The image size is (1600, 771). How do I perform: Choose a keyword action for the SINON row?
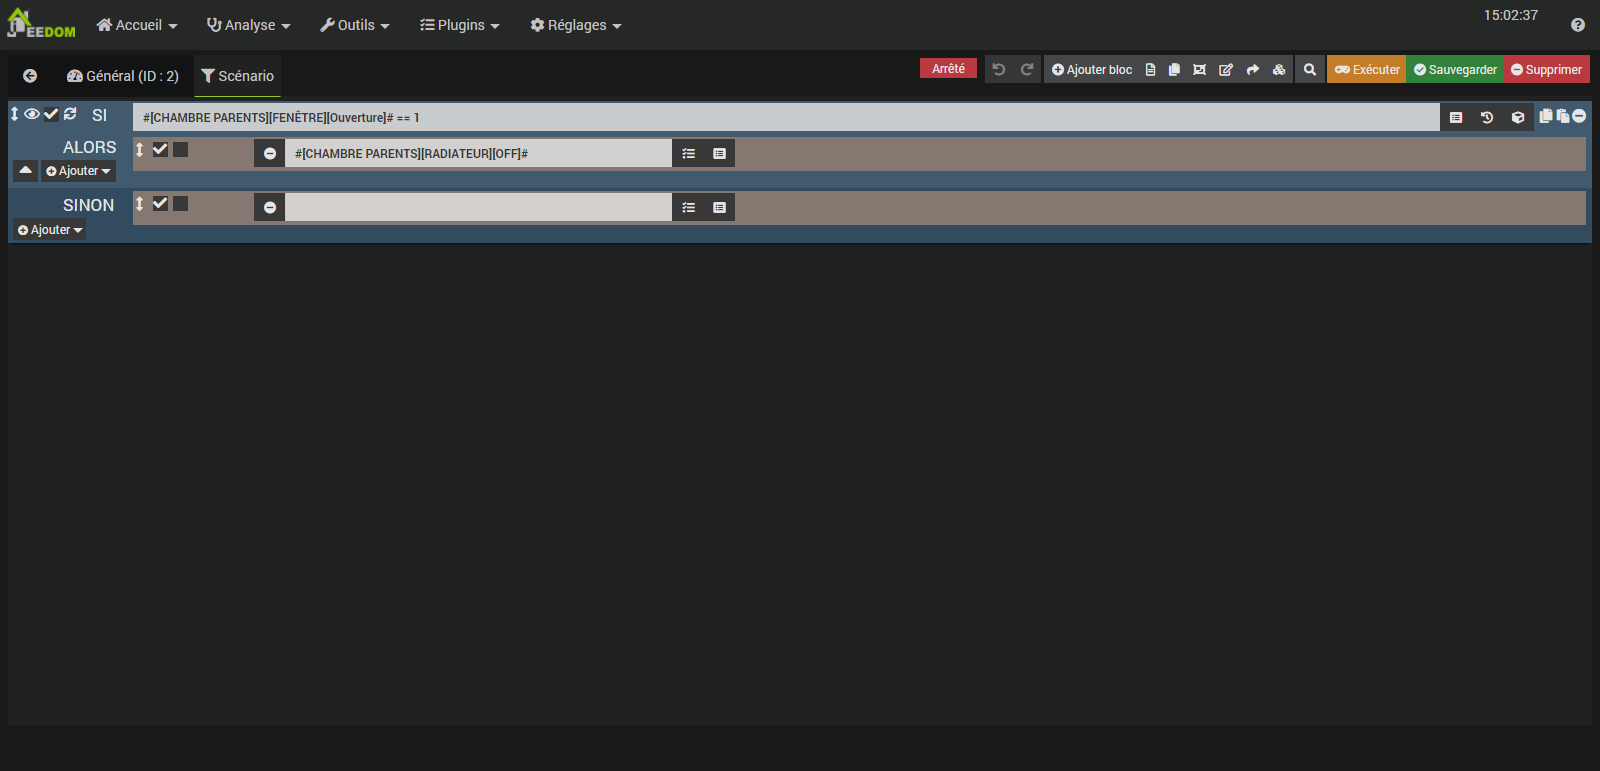[688, 207]
